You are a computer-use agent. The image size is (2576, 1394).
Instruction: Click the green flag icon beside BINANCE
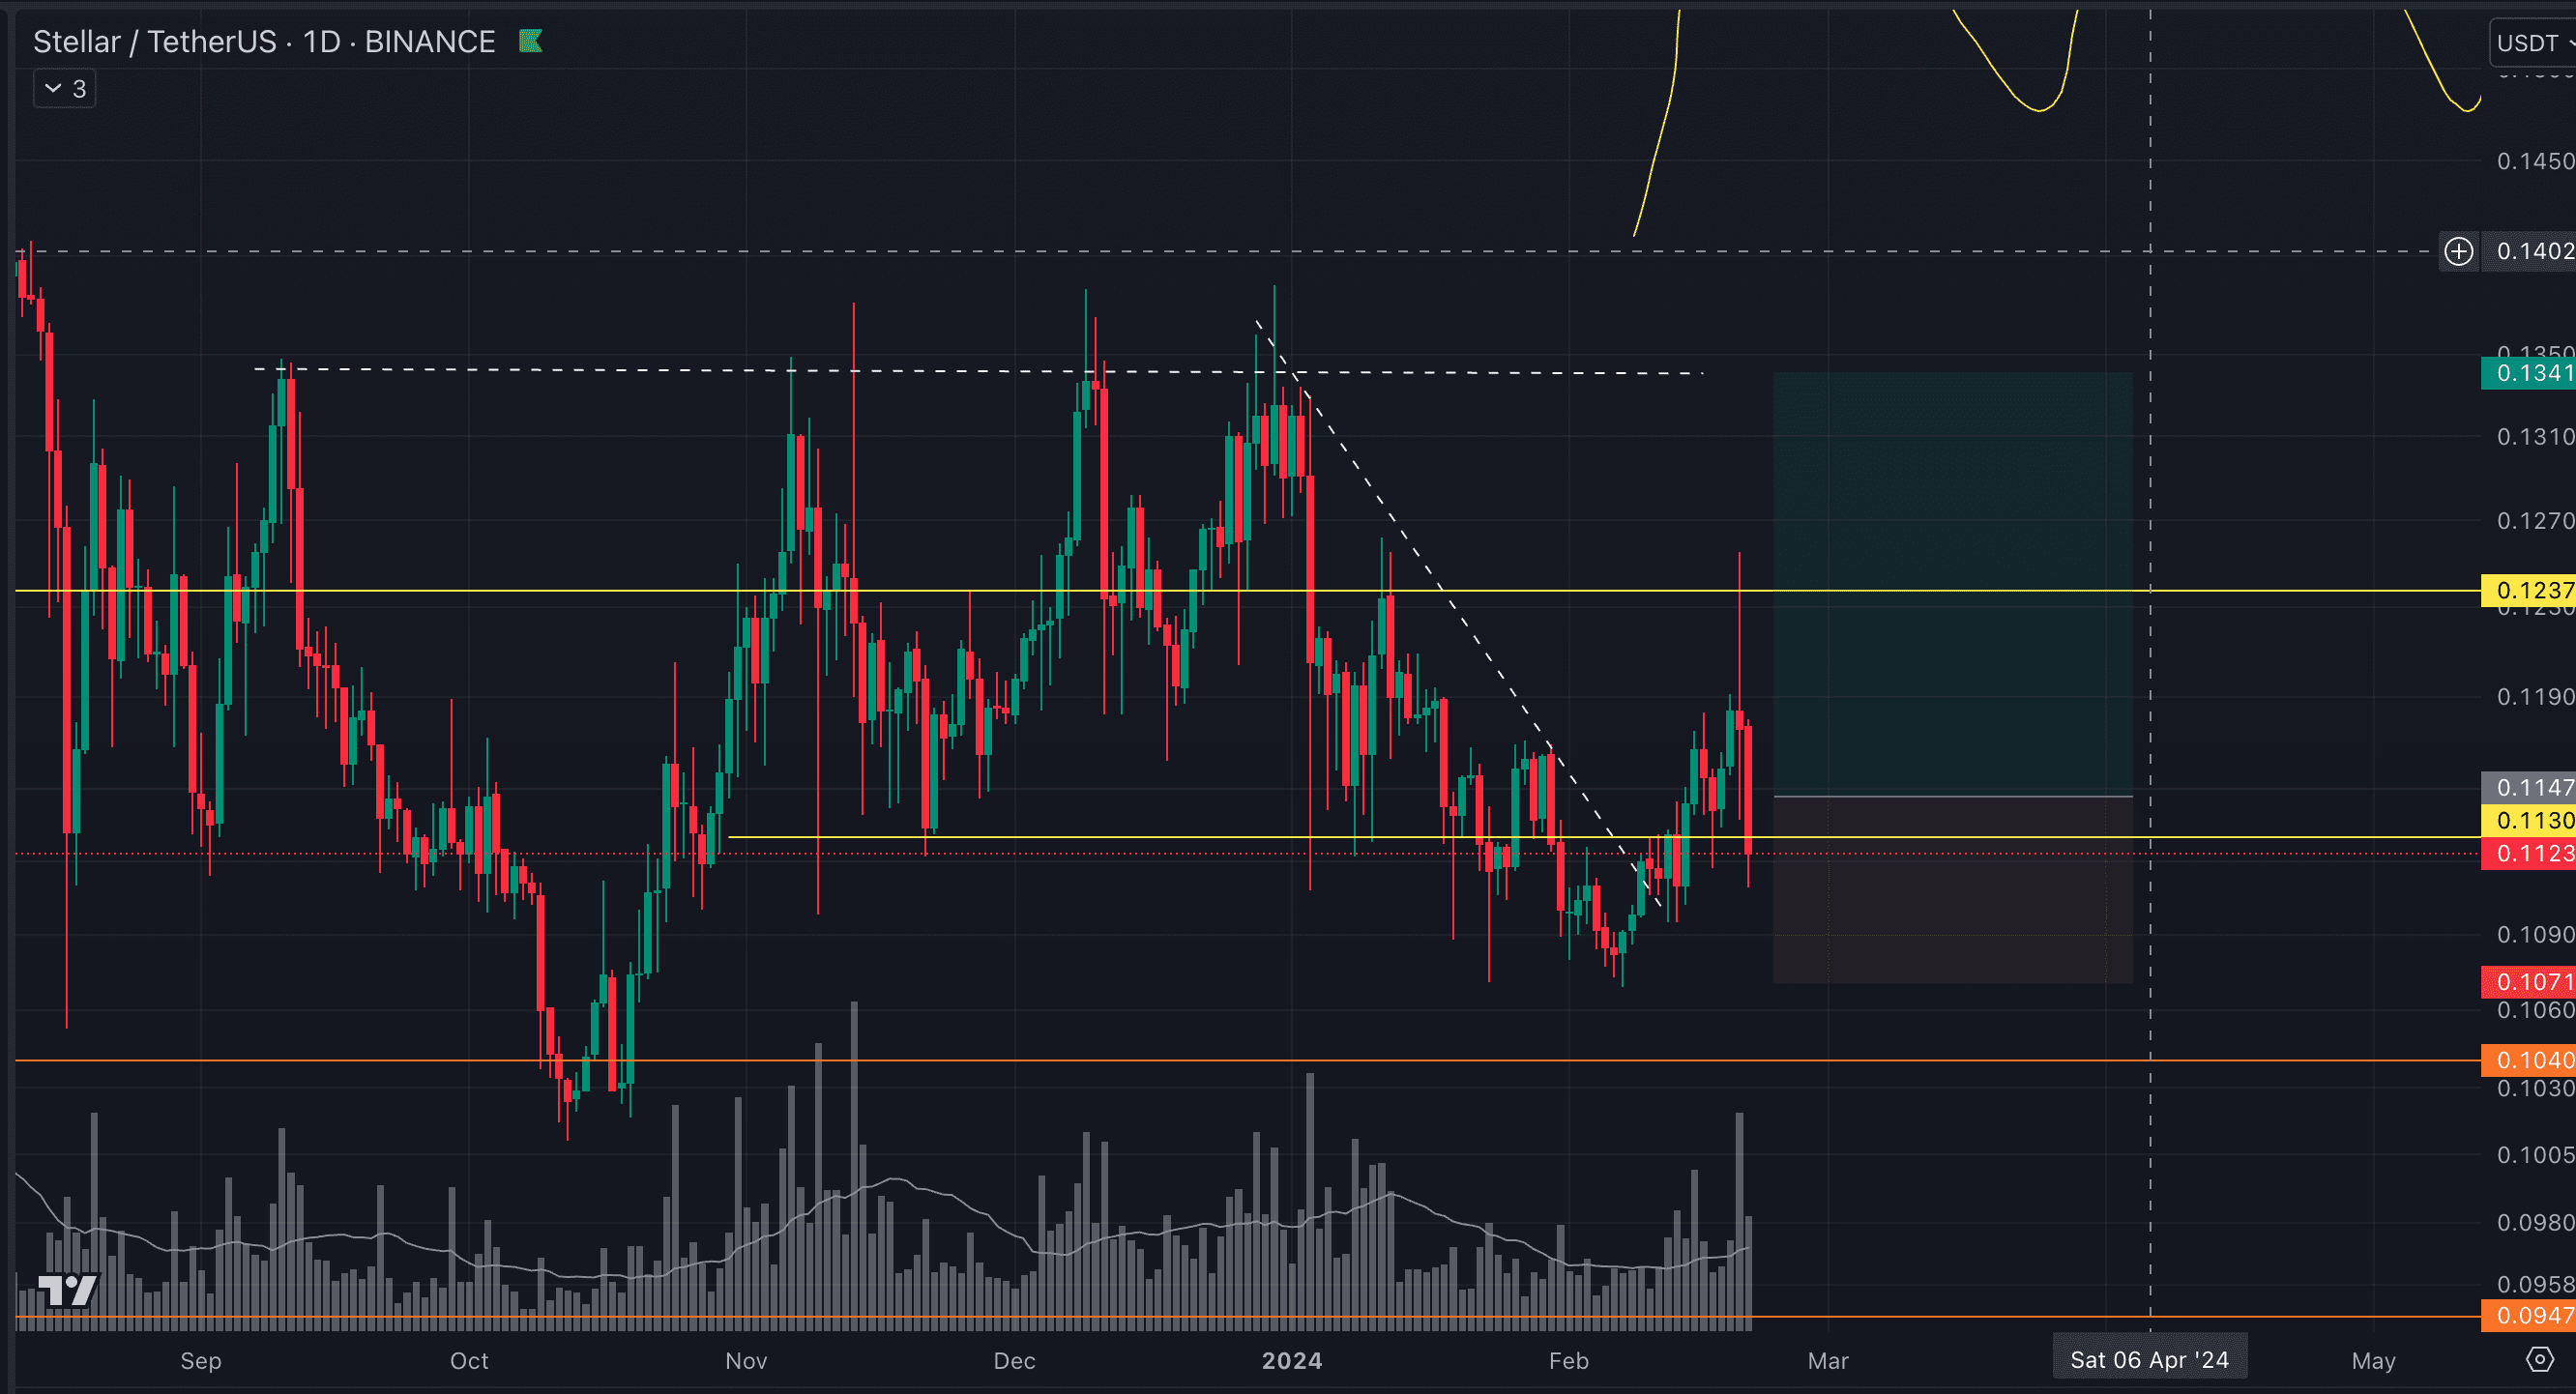point(530,41)
